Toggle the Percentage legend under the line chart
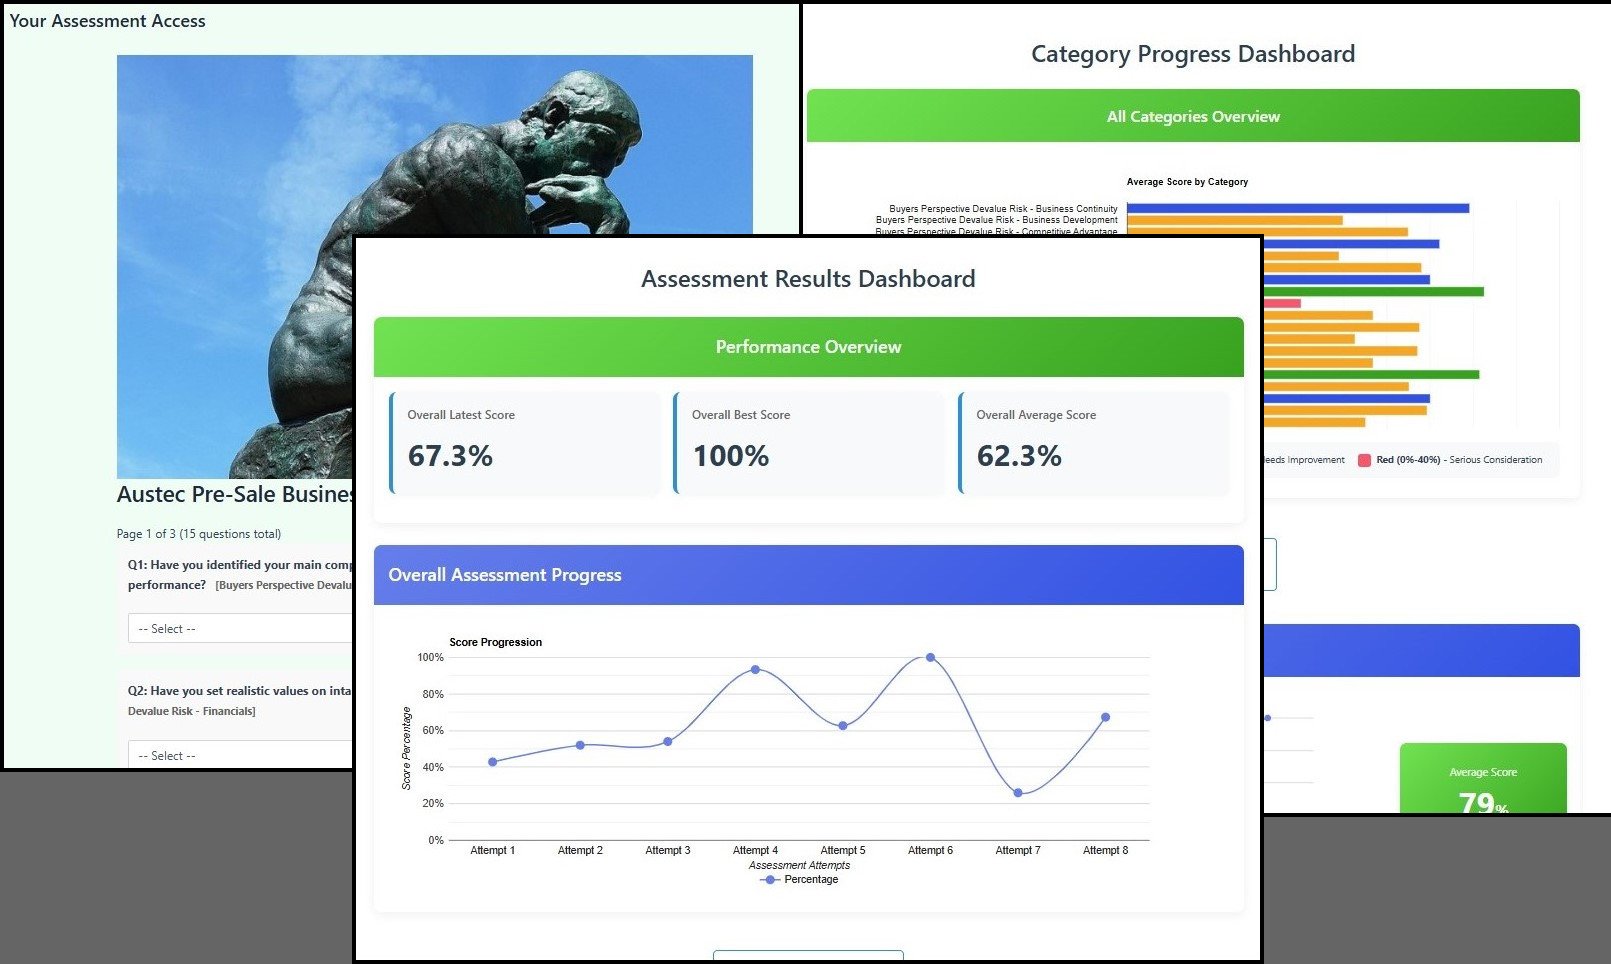Viewport: 1611px width, 964px height. [x=799, y=879]
